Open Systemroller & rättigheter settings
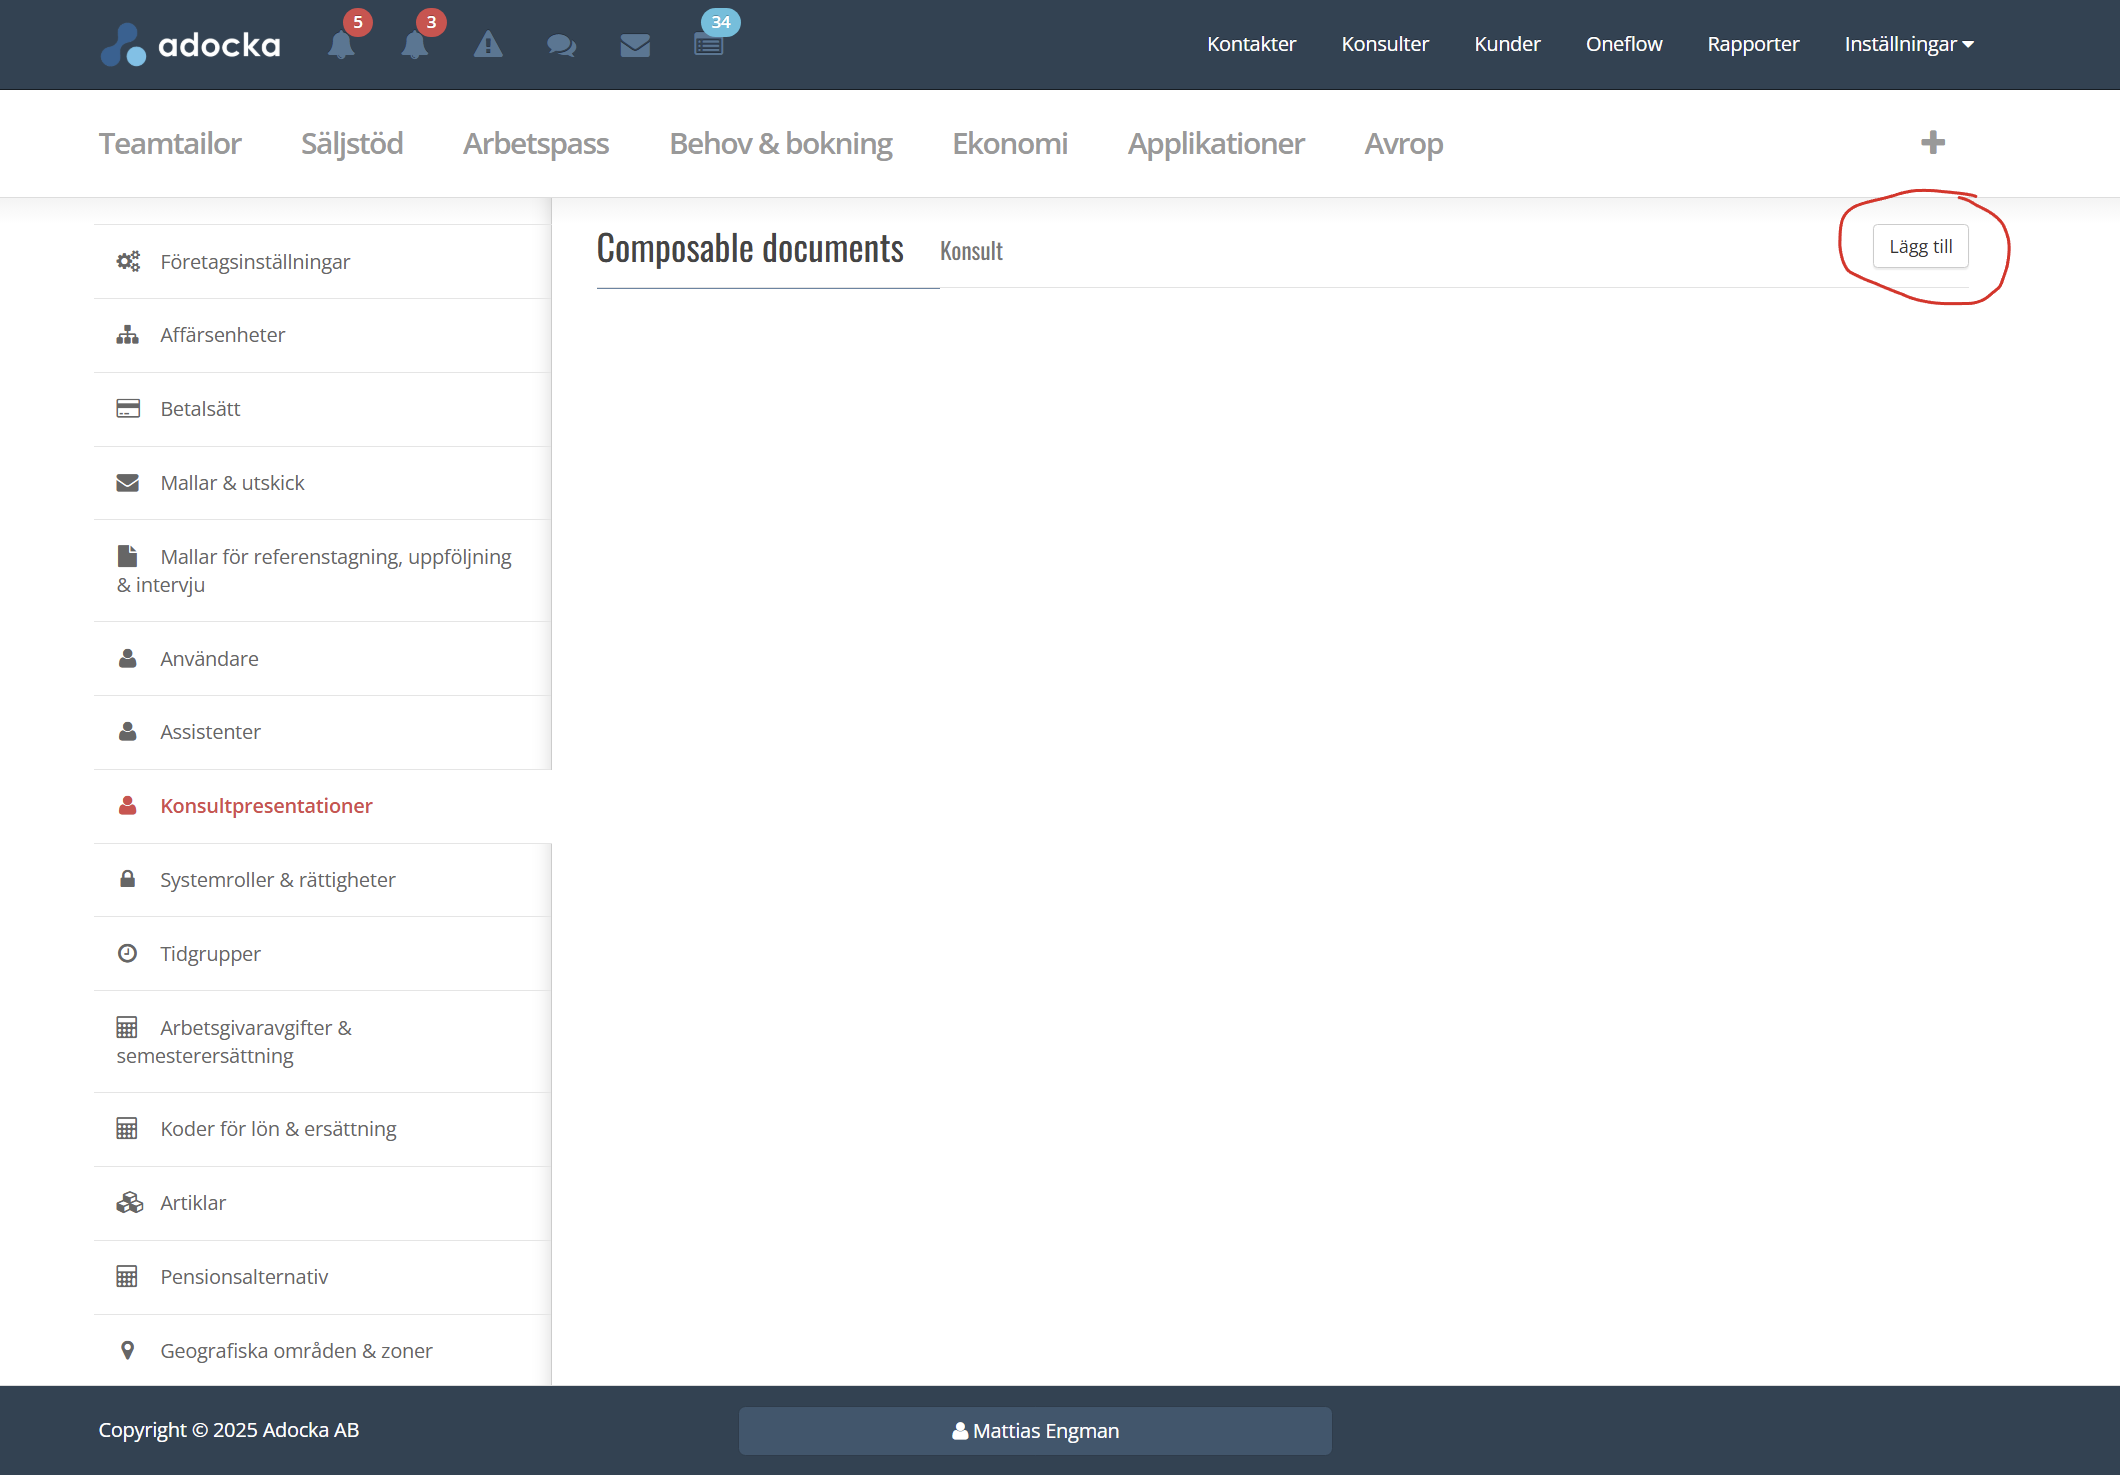2120x1475 pixels. pos(277,880)
